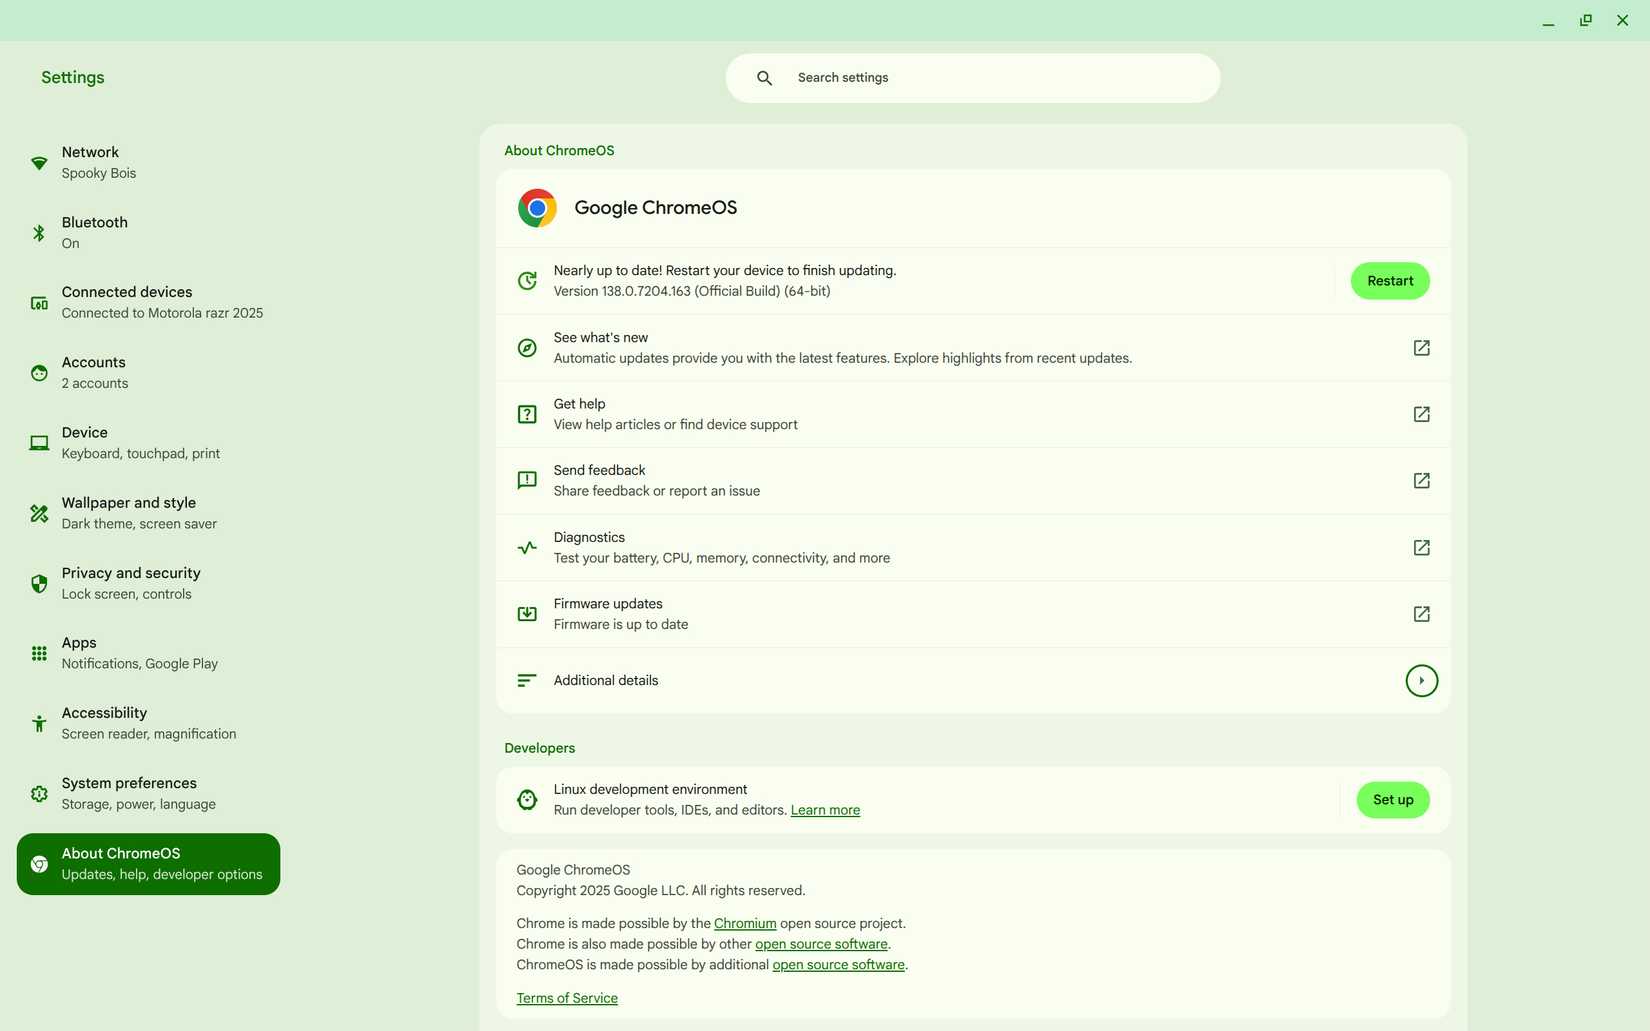
Task: Open the Diagnostics external link arrow
Action: click(1421, 547)
